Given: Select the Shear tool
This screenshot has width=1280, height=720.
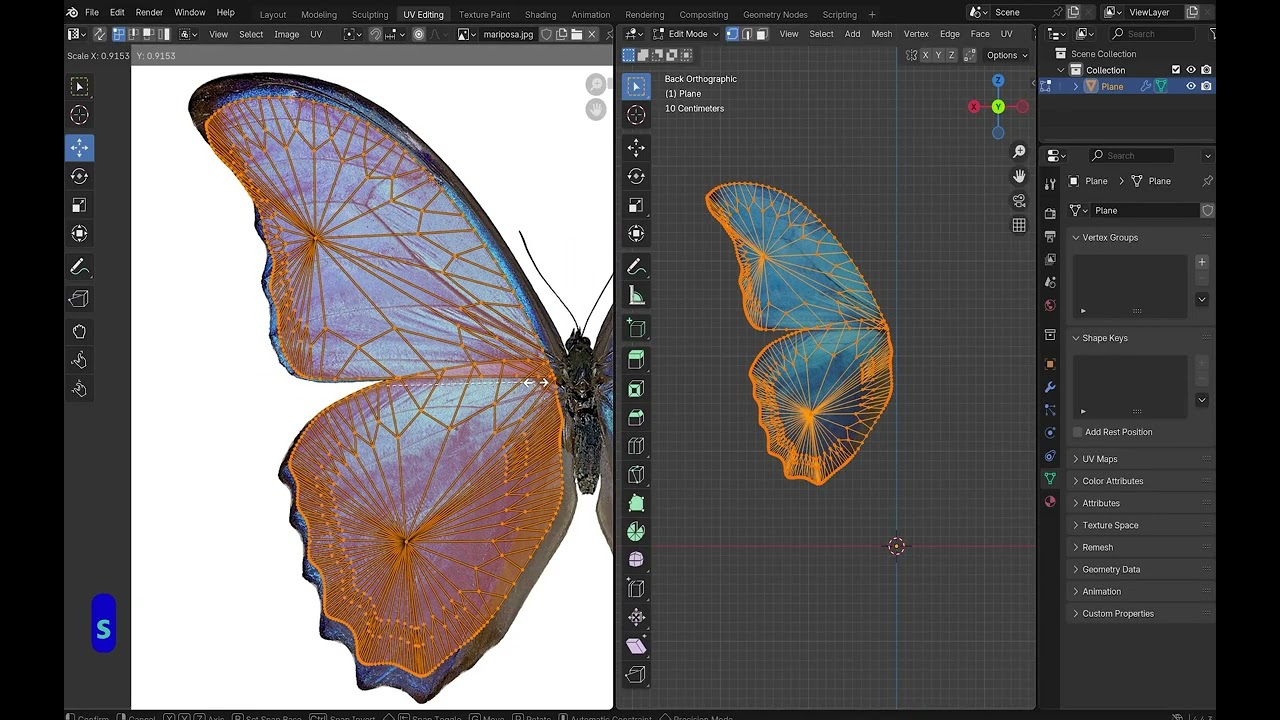Looking at the screenshot, I should tap(636, 646).
